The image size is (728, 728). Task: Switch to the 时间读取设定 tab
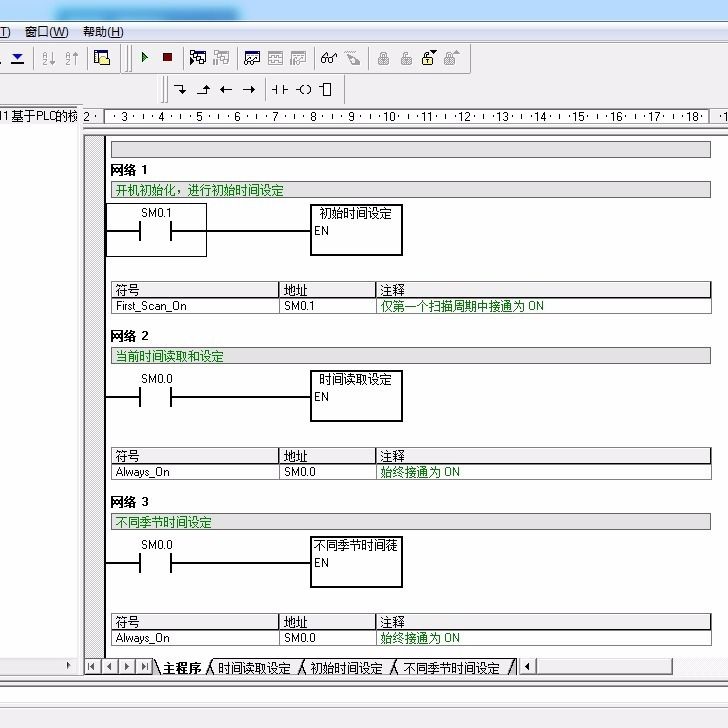[x=254, y=668]
